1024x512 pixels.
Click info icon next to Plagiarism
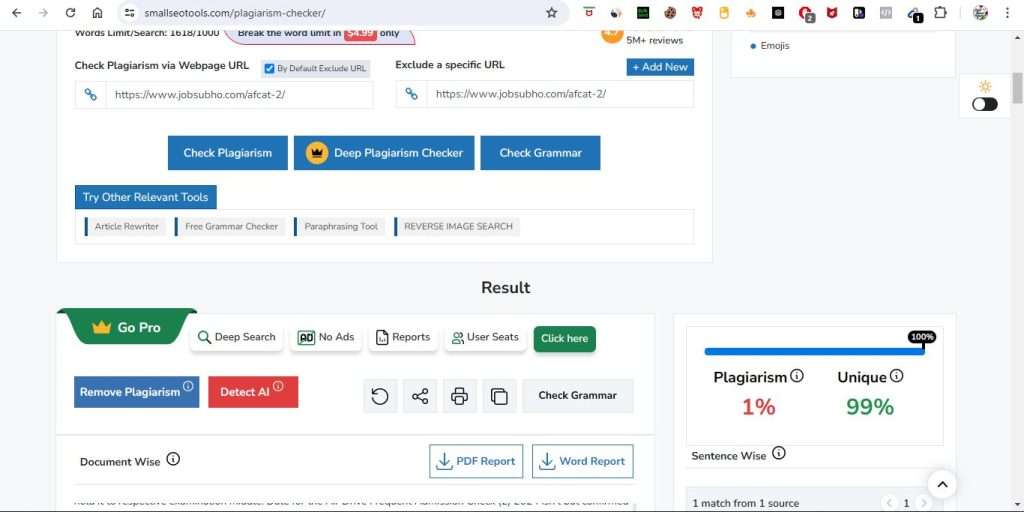click(797, 376)
